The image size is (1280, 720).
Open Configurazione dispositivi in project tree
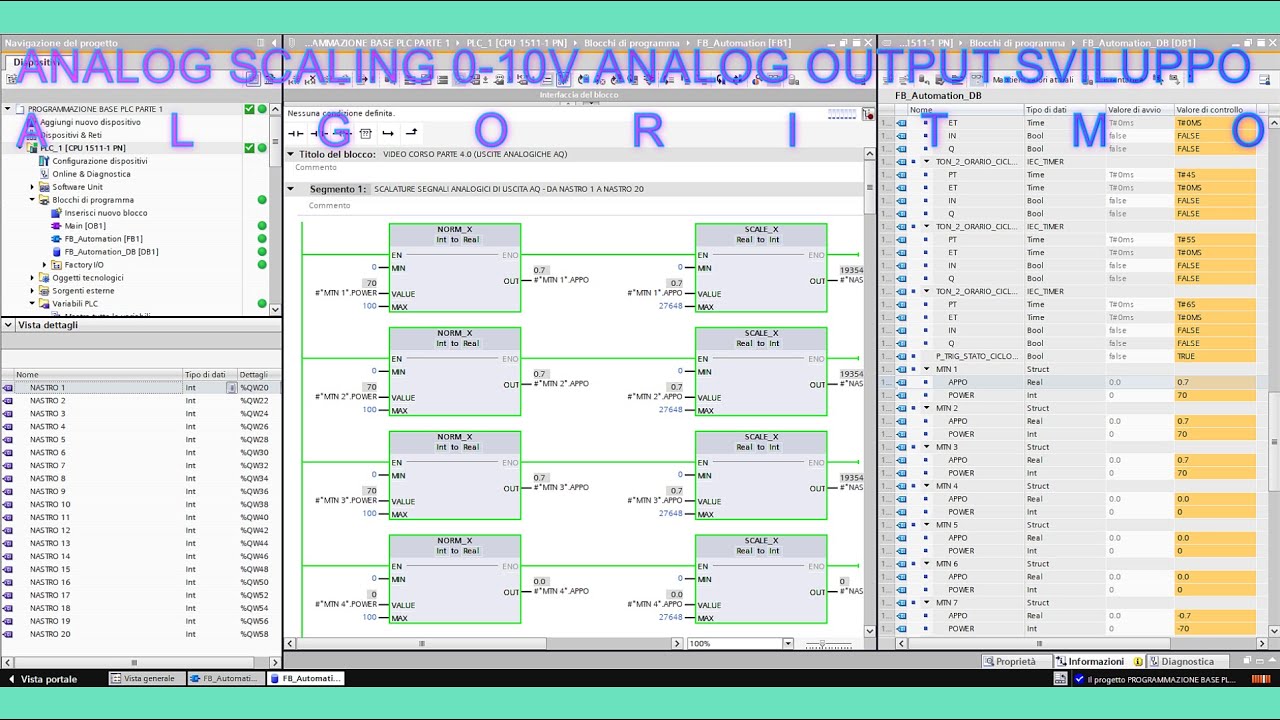tap(99, 161)
